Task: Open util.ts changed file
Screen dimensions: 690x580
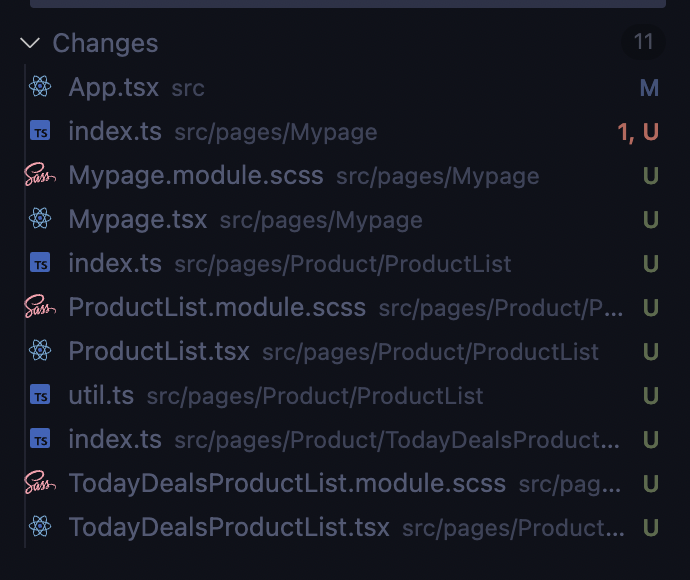Action: tap(100, 395)
